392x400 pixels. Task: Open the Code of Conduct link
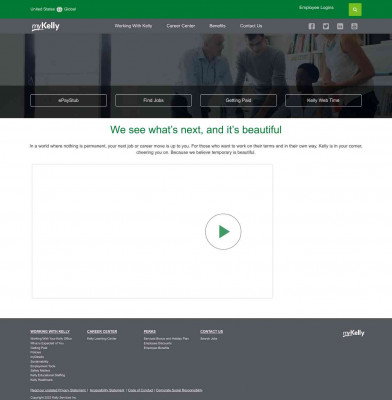point(140,390)
